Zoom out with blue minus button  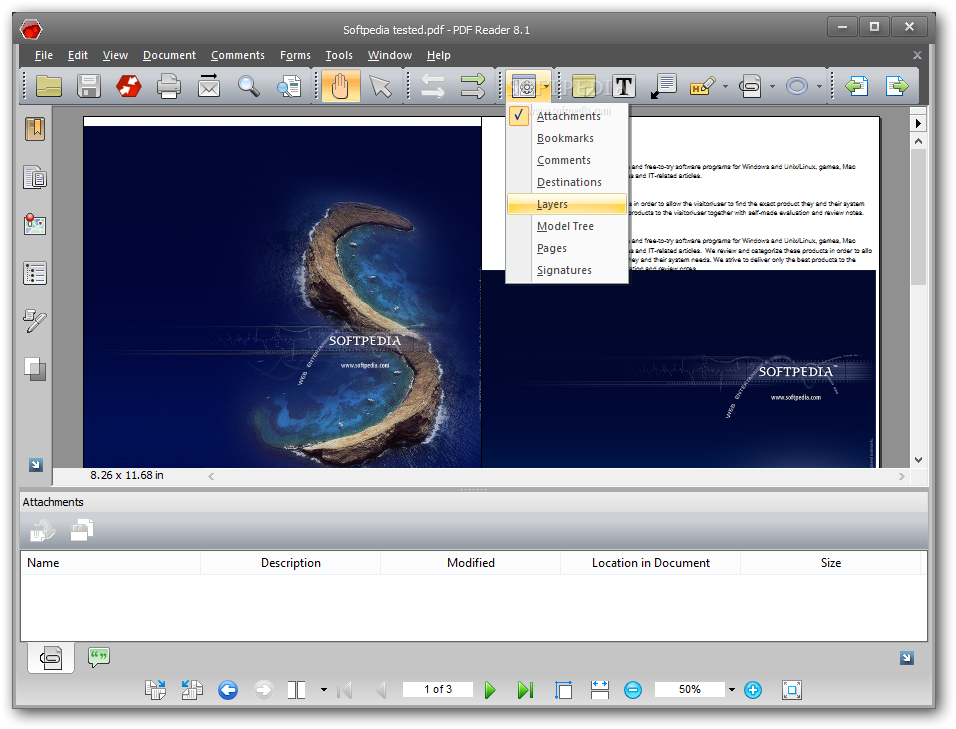633,690
